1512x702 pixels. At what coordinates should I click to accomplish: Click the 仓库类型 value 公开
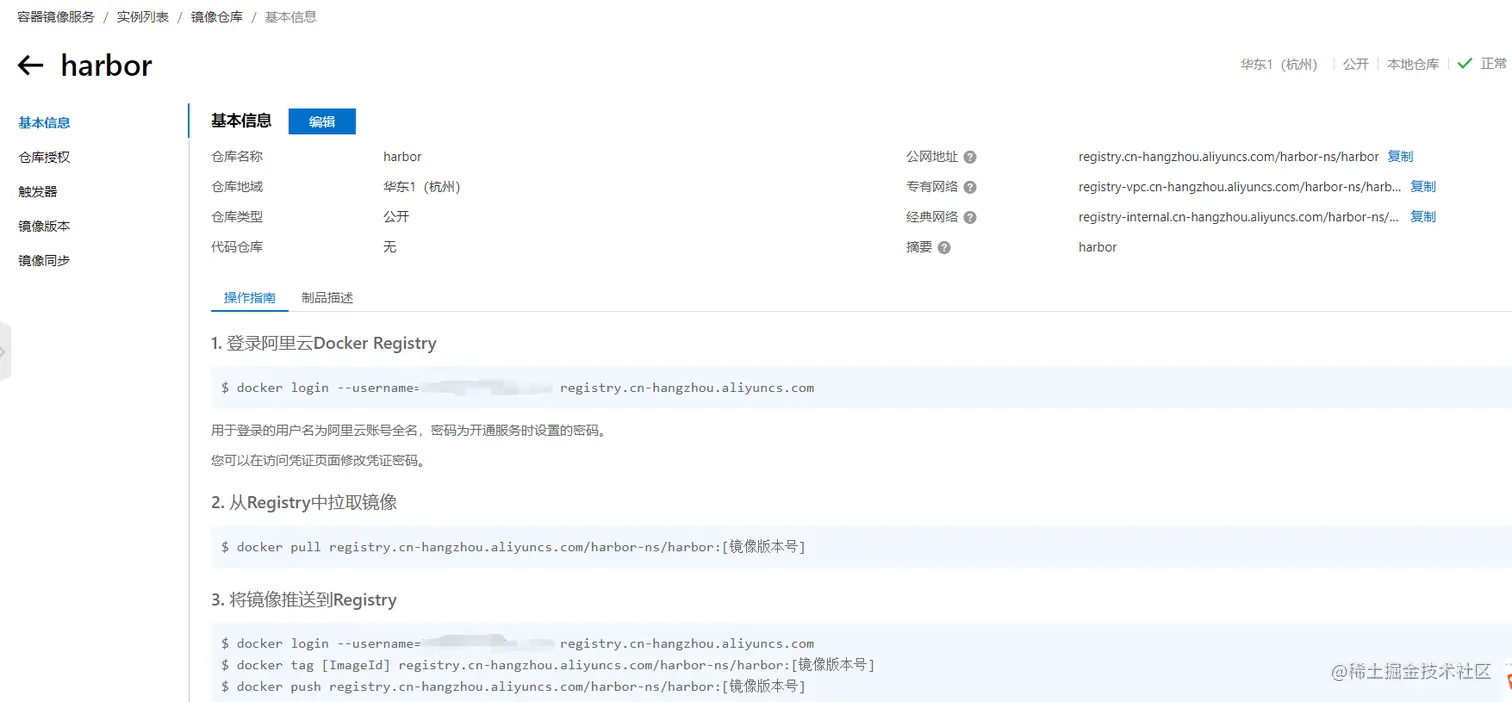point(396,217)
